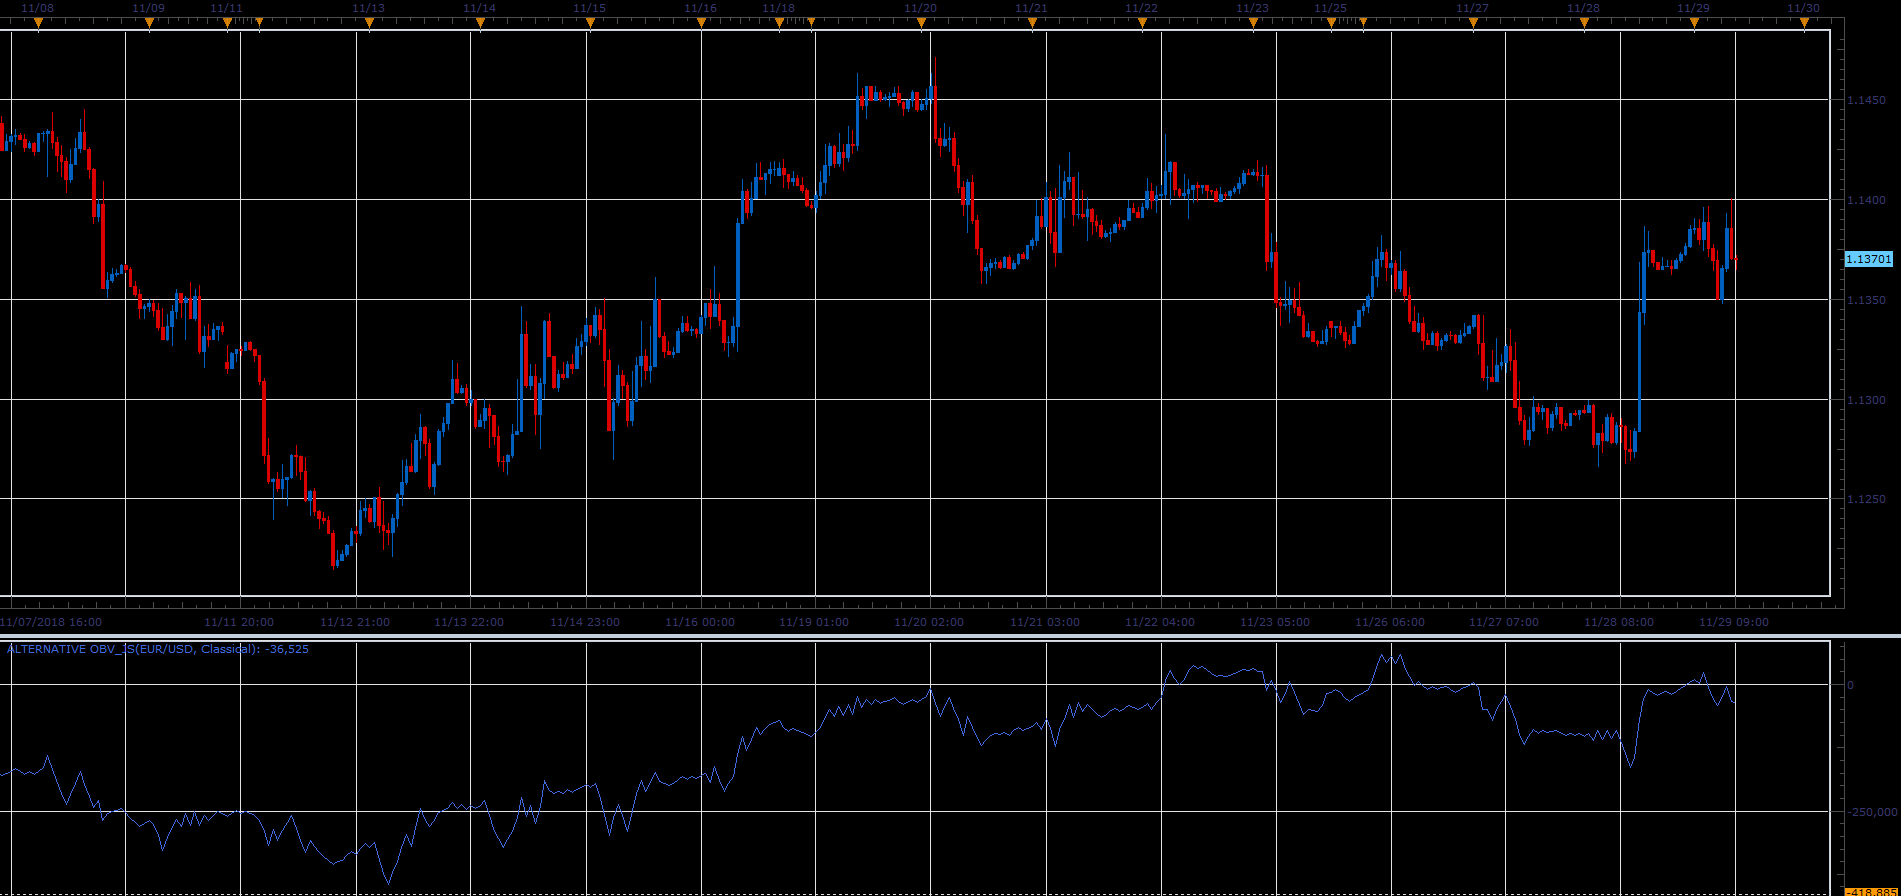This screenshot has width=1901, height=896.
Task: Click the 11/29 09:00 time label
Action: (1734, 622)
